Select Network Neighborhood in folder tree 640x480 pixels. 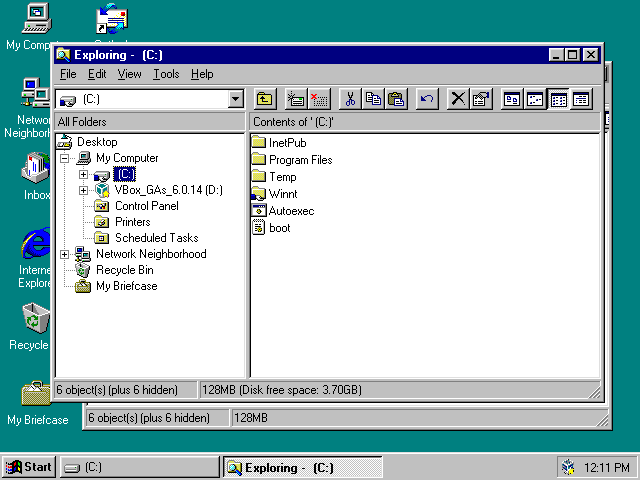[151, 254]
